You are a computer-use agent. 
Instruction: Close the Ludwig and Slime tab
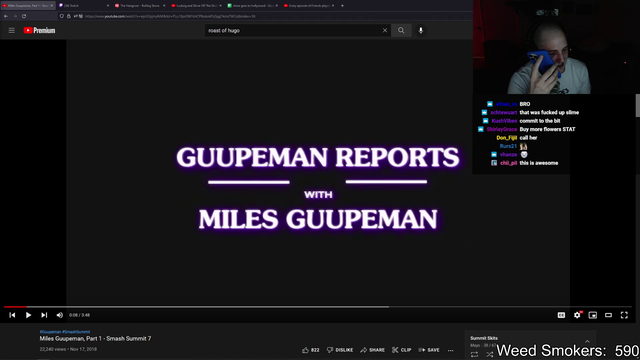point(220,6)
